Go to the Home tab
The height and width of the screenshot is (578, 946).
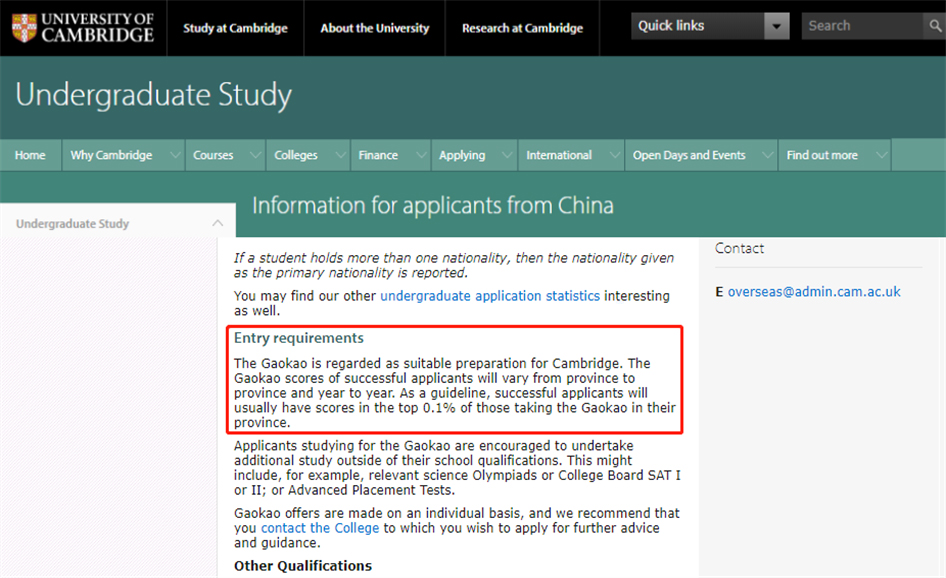pyautogui.click(x=30, y=155)
